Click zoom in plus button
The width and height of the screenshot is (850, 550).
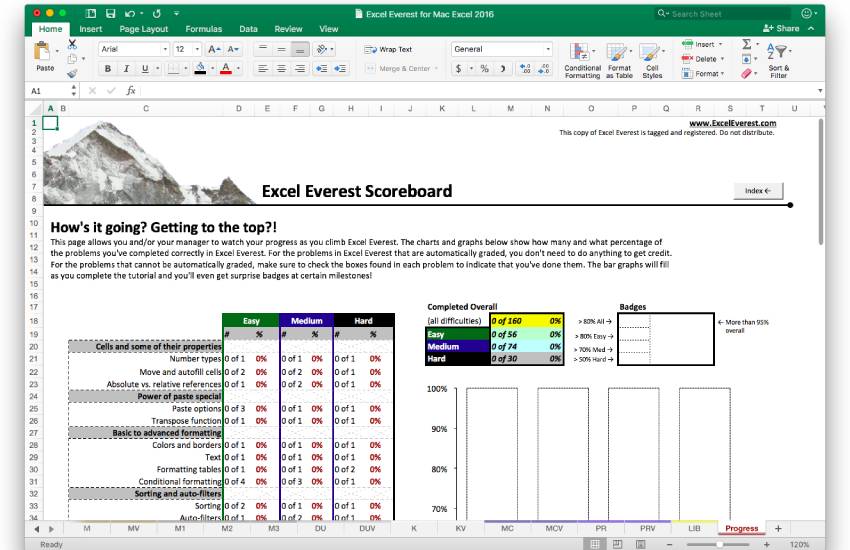(767, 544)
